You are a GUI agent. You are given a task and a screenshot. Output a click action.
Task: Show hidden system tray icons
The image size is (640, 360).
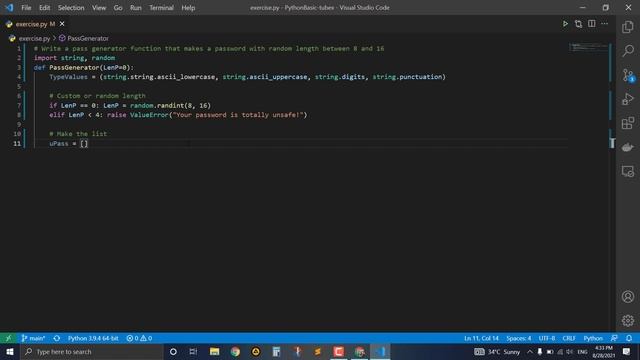tap(530, 352)
